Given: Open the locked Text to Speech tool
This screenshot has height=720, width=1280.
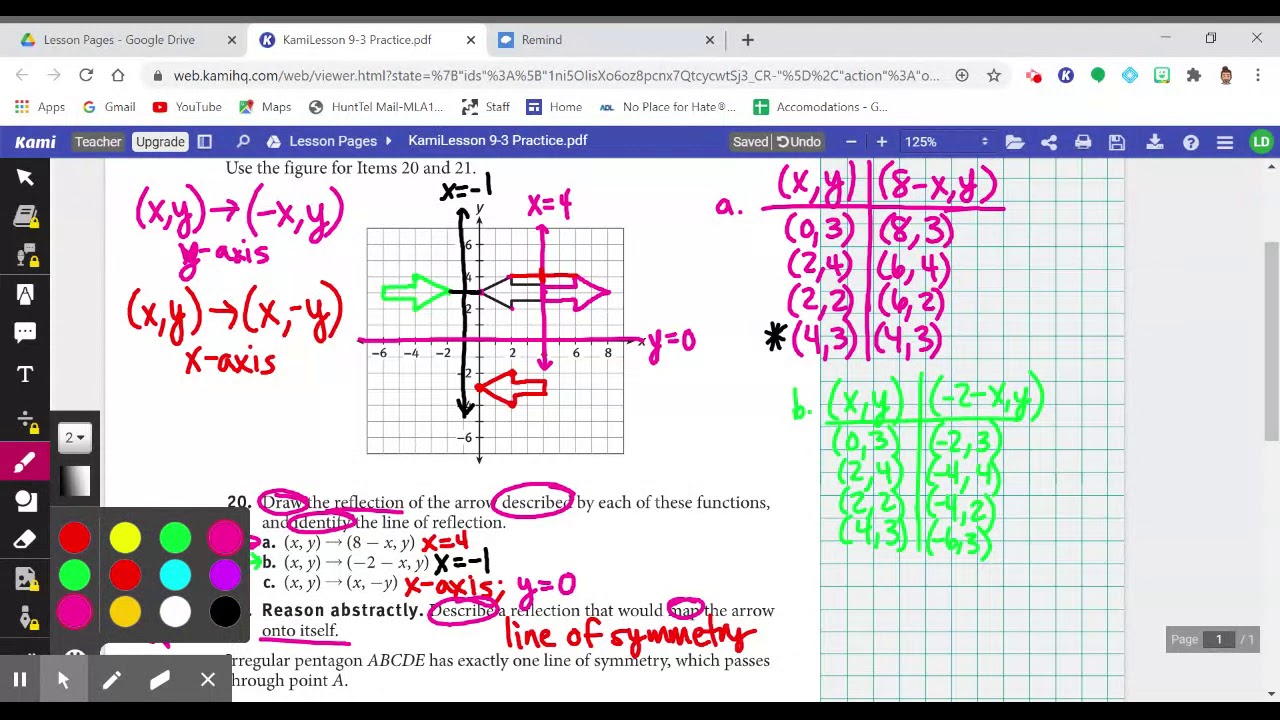Looking at the screenshot, I should (x=25, y=256).
